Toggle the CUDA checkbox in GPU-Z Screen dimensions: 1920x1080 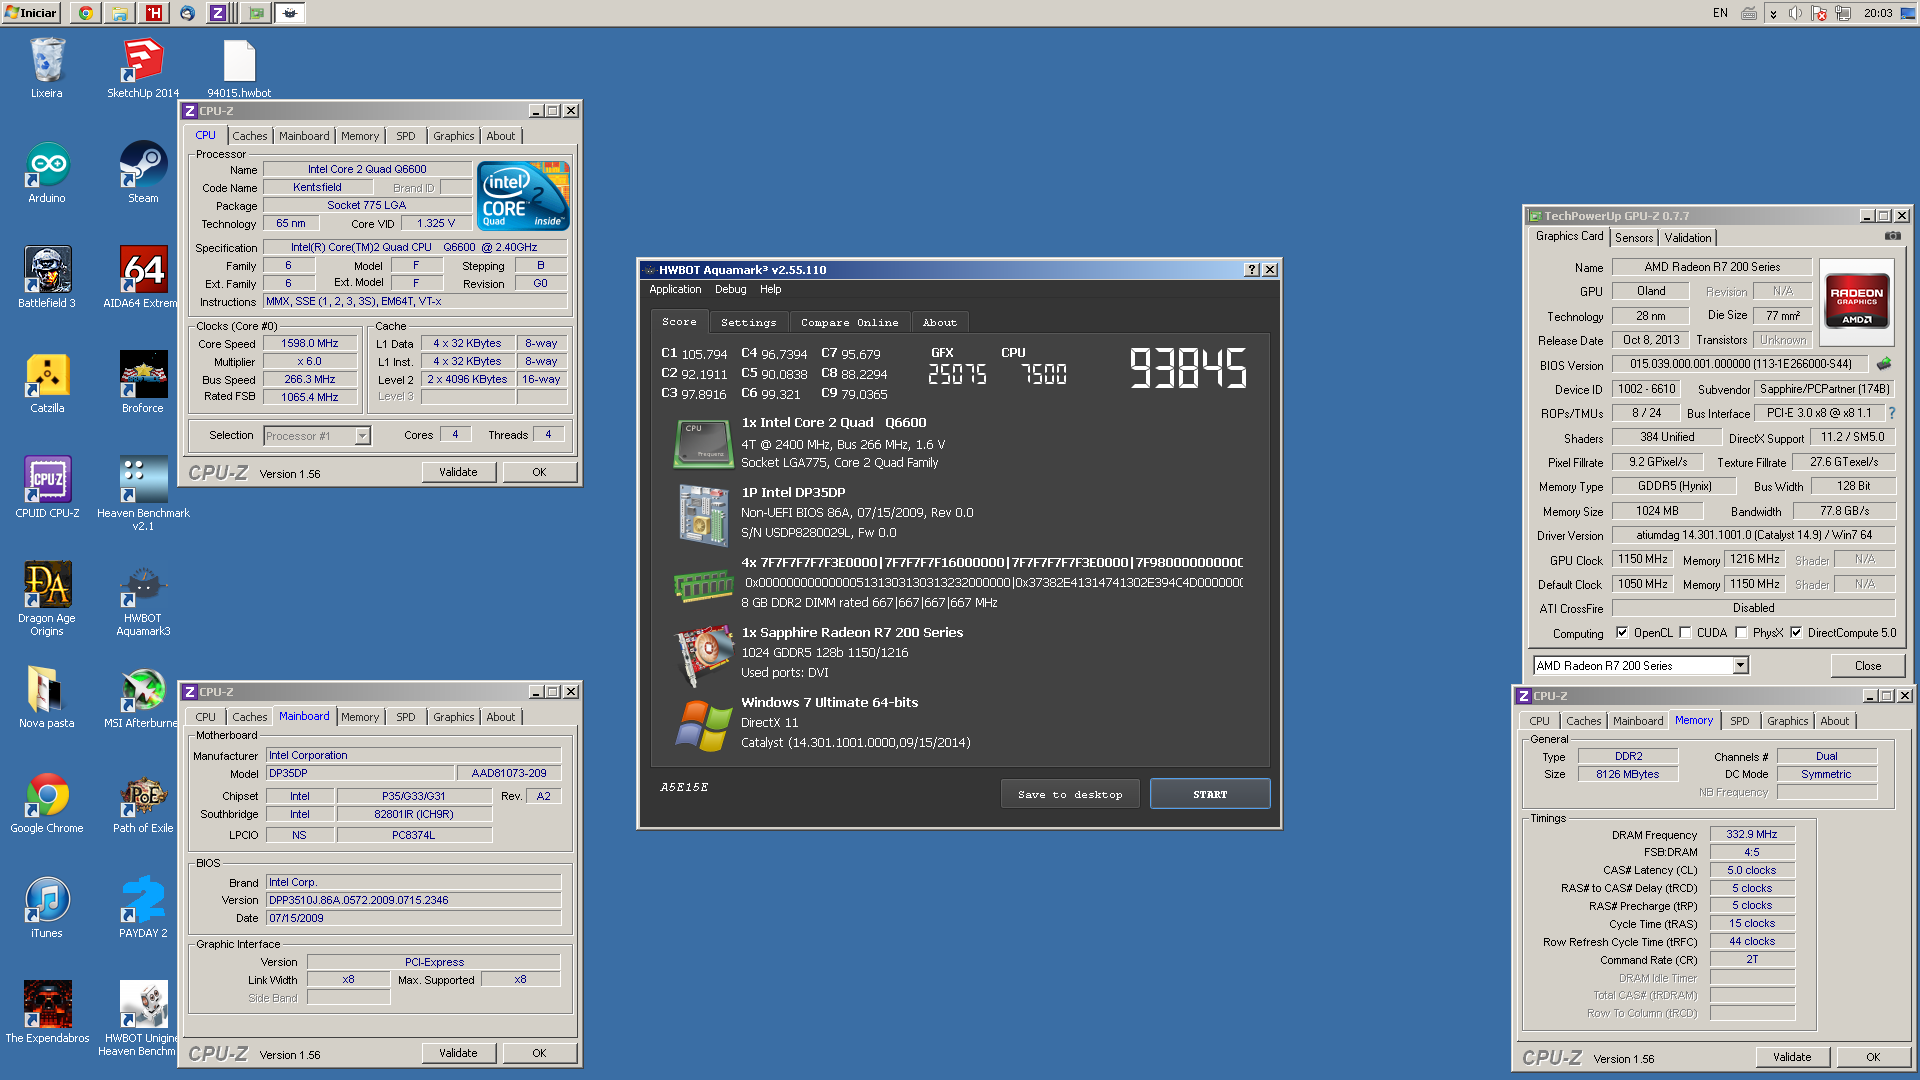(x=1685, y=633)
